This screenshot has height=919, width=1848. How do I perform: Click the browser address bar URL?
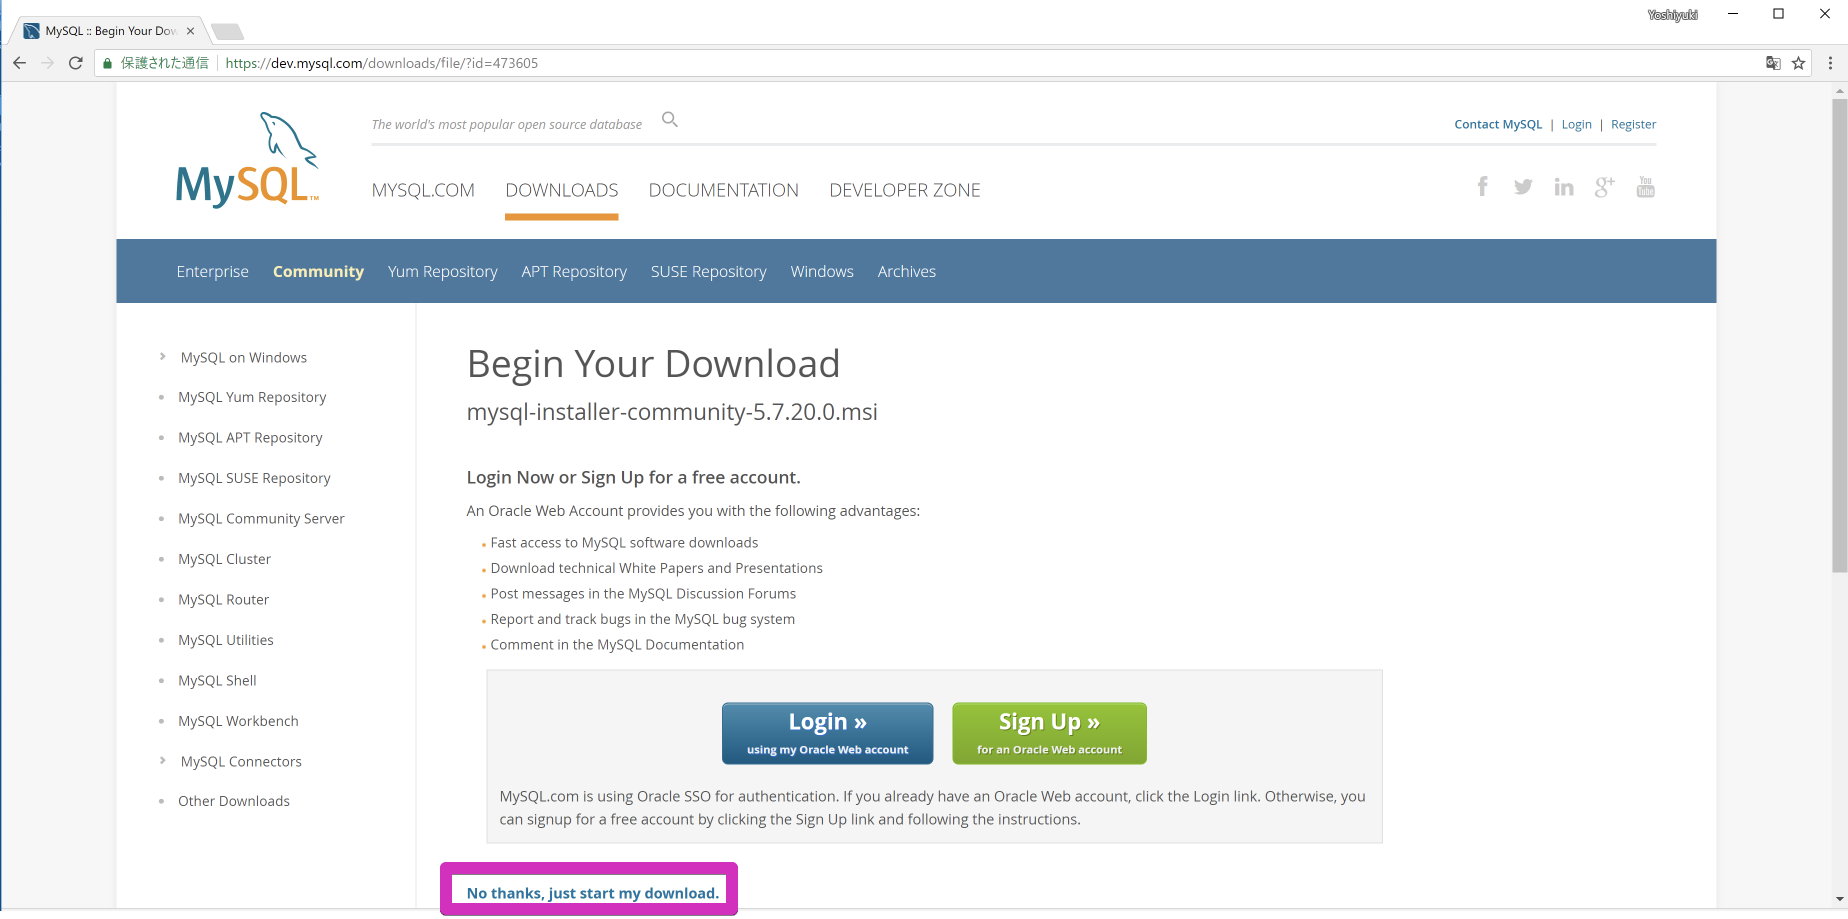click(x=382, y=63)
